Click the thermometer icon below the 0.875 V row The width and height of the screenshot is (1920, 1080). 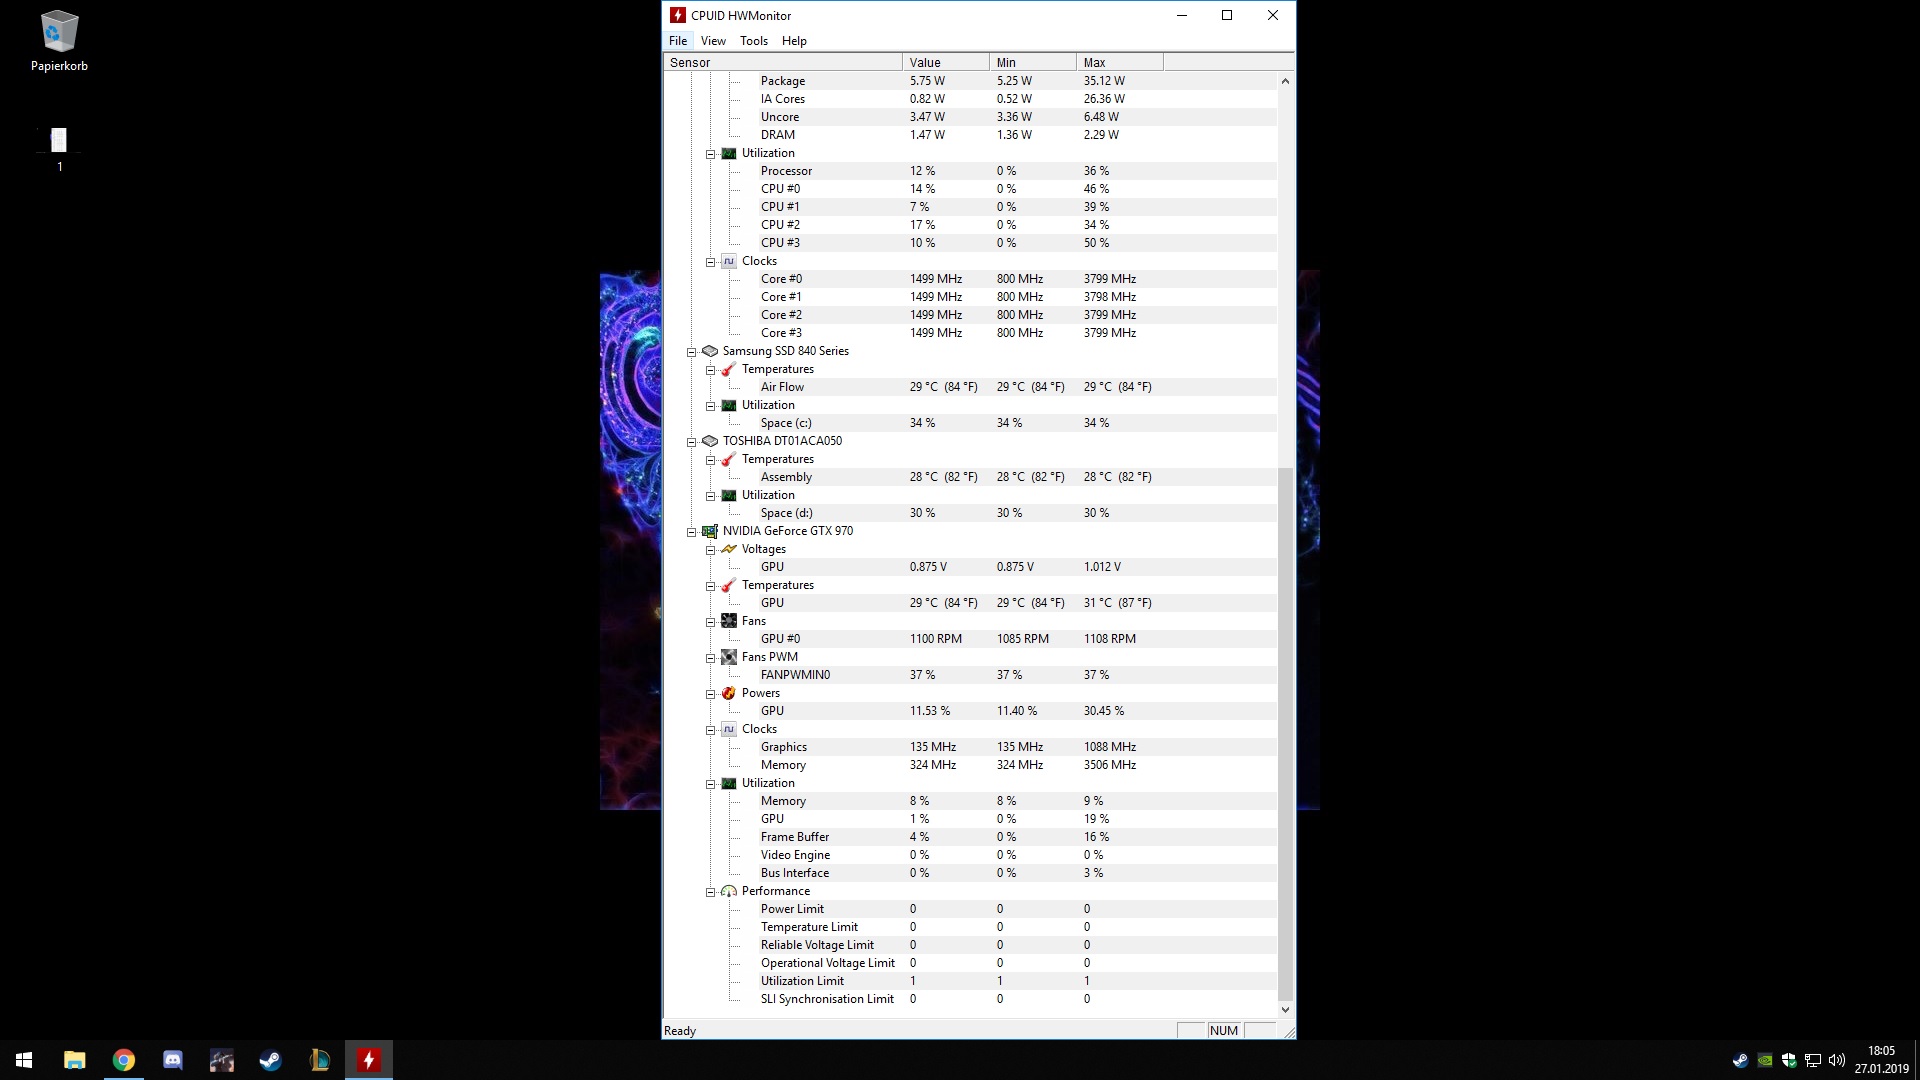729,585
